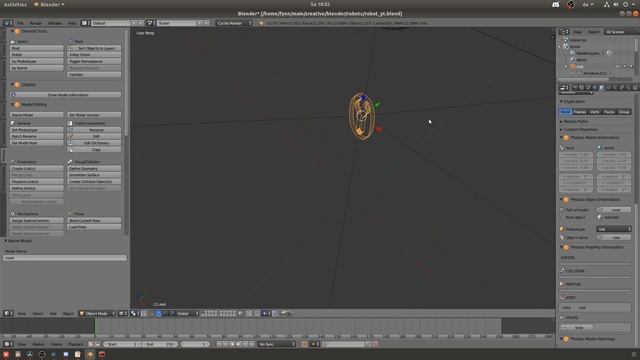This screenshot has width=640, height=360.
Task: Toggle selectability arrow of root in outliner
Action: (x=624, y=67)
